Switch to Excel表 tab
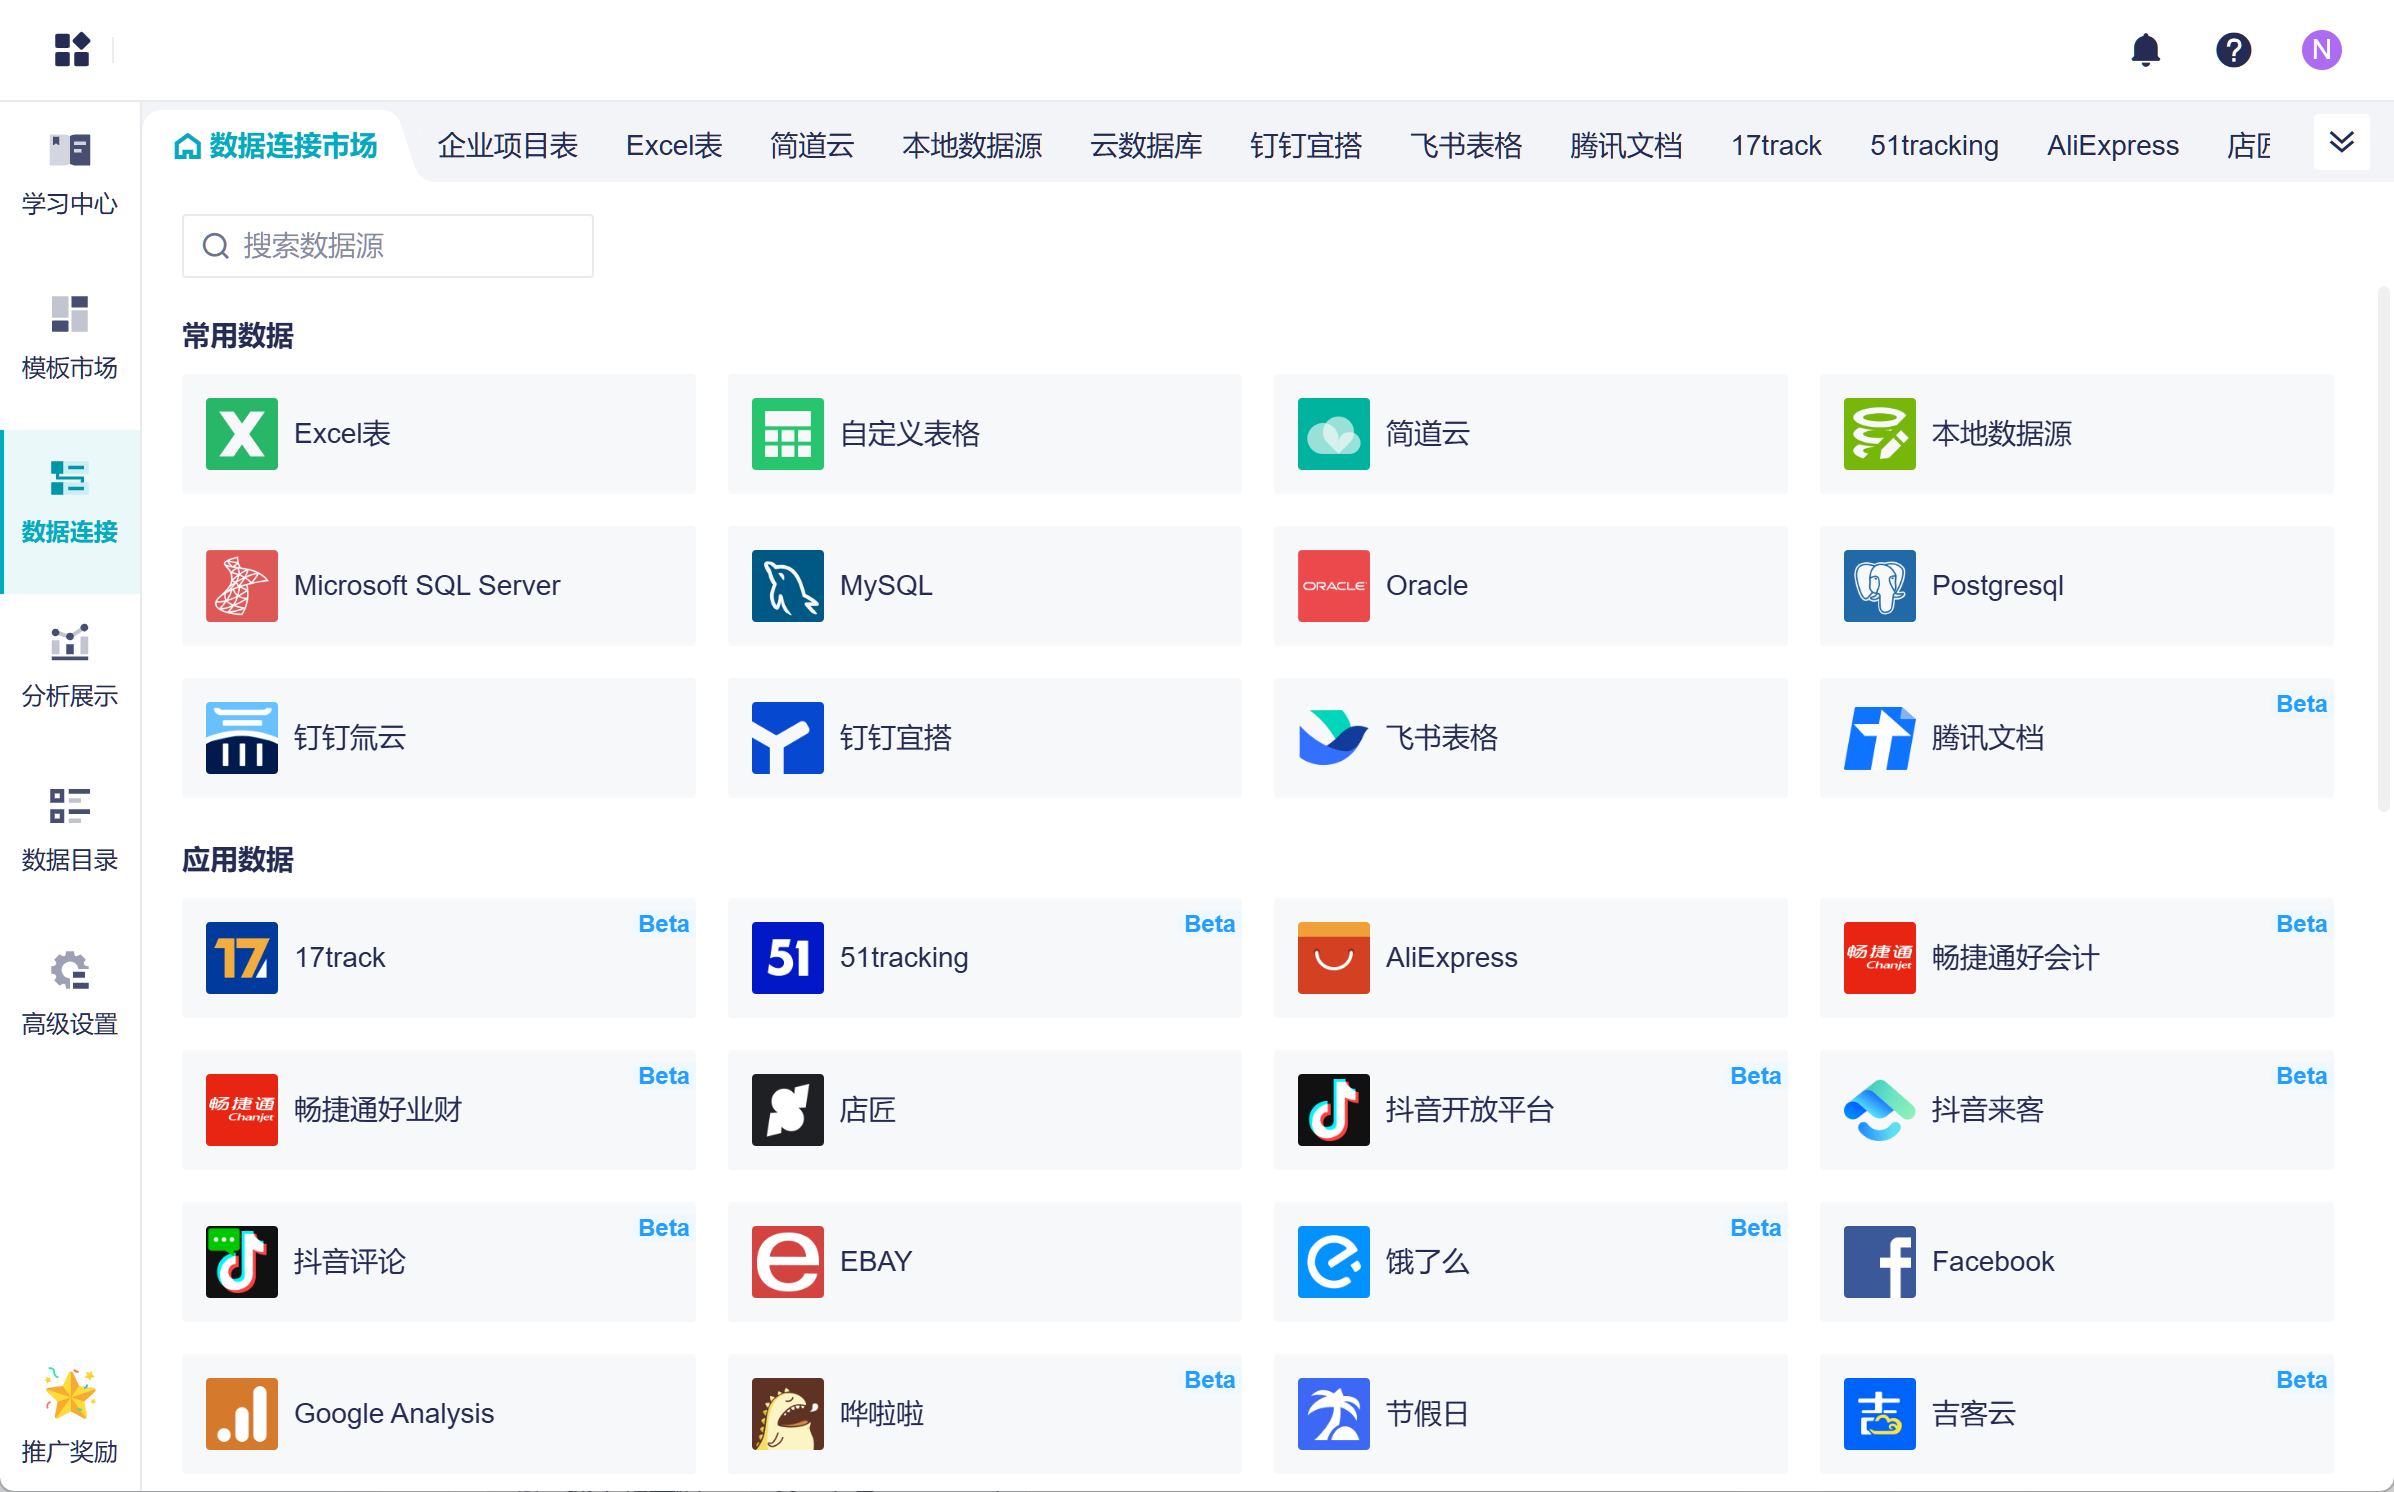Screen dimensions: 2394x1492 pos(674,146)
